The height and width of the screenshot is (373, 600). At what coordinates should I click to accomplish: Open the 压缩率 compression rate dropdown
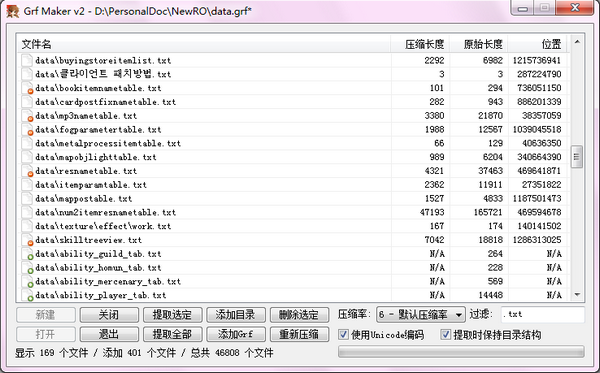tap(421, 315)
